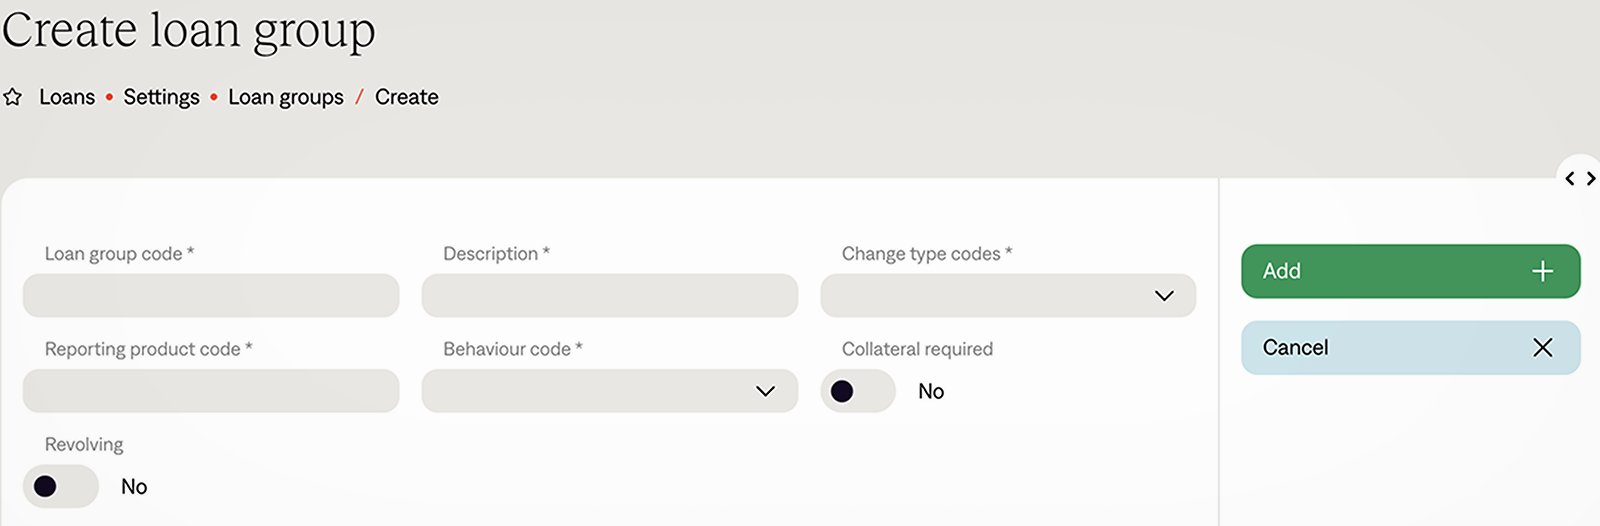Navigate to the Loan groups breadcrumb
1600x526 pixels.
[x=286, y=97]
